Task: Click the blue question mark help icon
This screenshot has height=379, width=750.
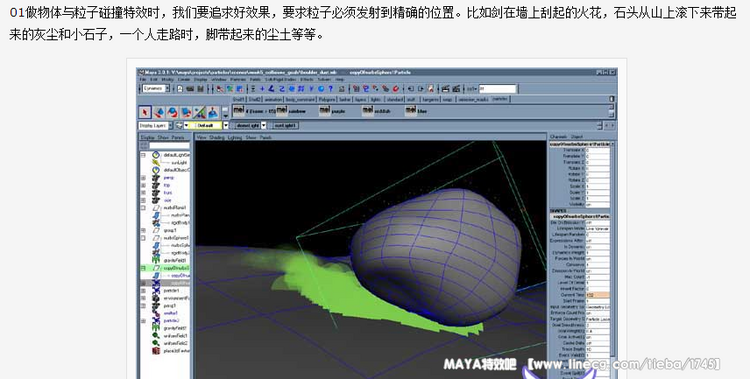Action: [x=331, y=89]
